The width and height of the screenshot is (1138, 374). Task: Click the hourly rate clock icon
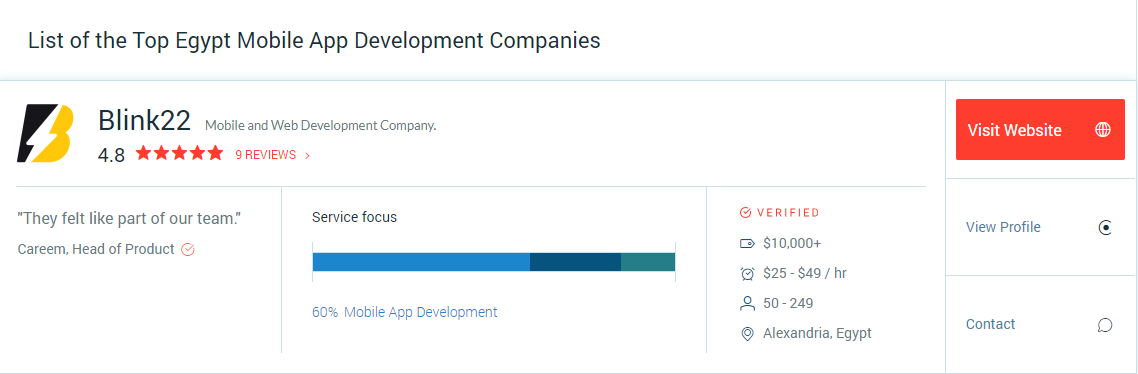[x=747, y=274]
